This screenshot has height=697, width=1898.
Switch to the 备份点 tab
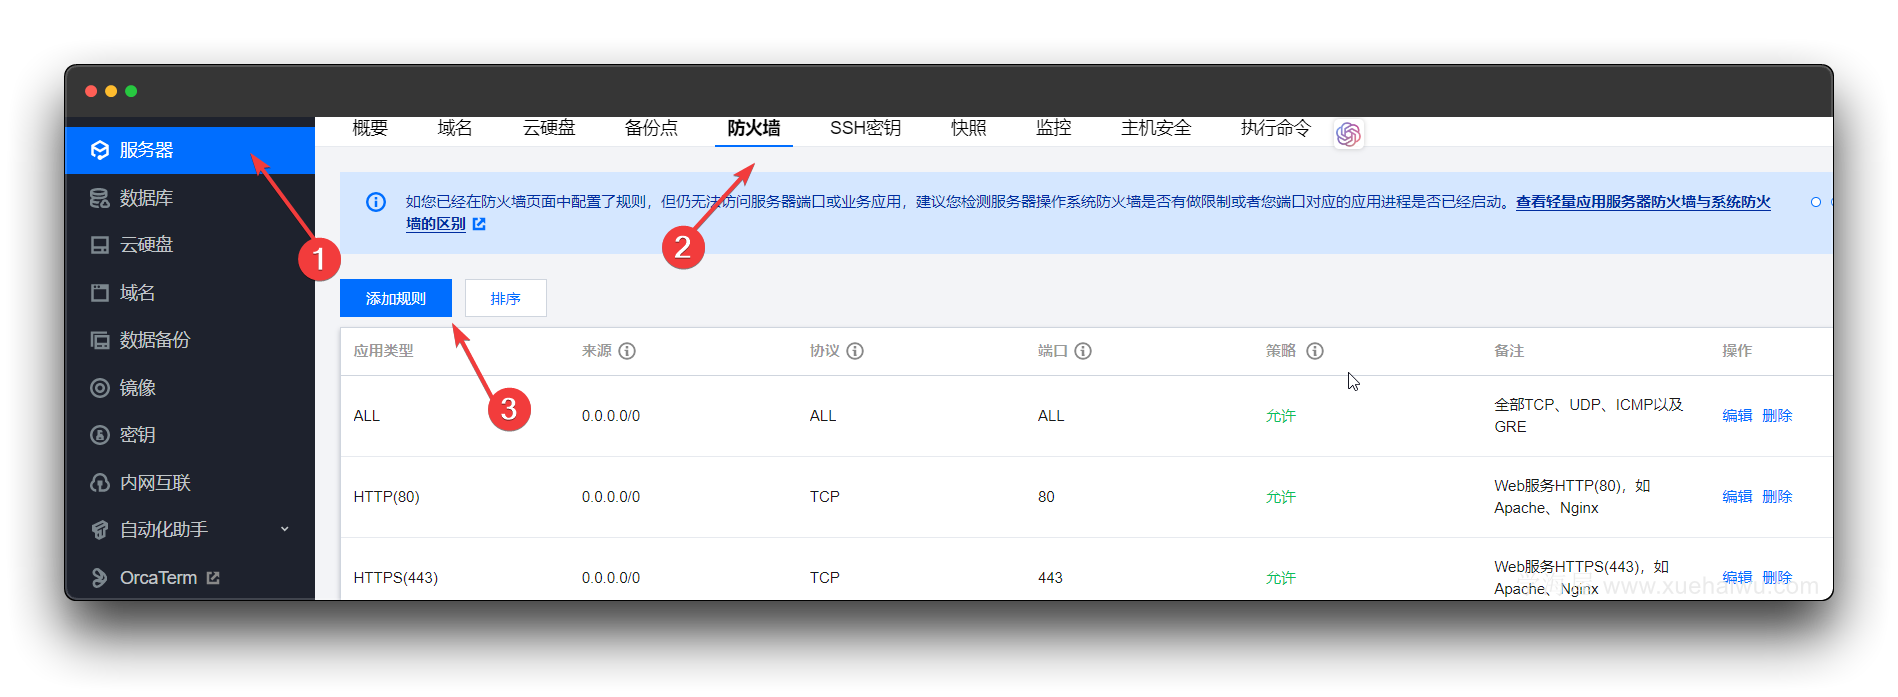[651, 128]
